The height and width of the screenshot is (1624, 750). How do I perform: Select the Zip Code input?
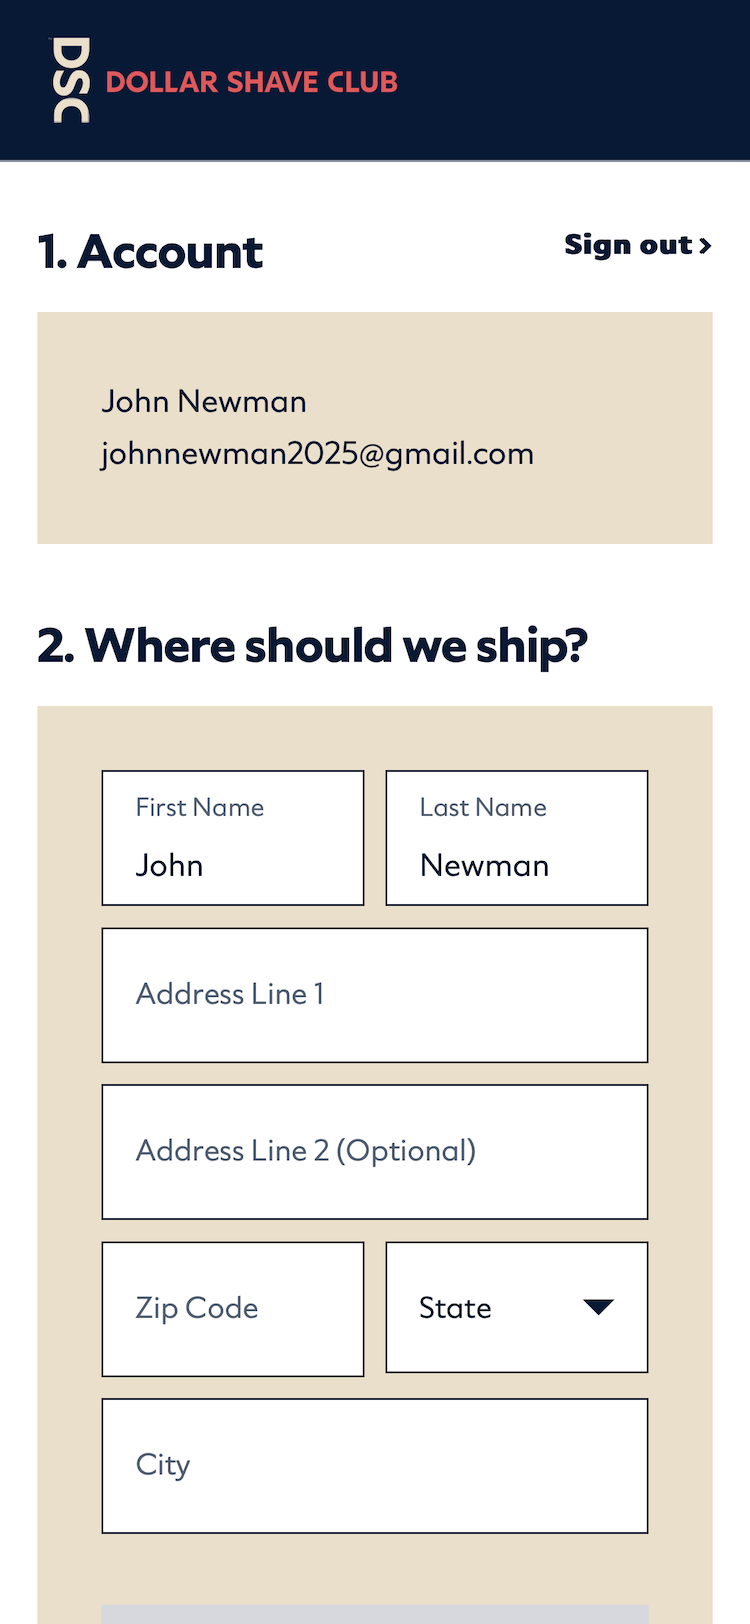[232, 1308]
